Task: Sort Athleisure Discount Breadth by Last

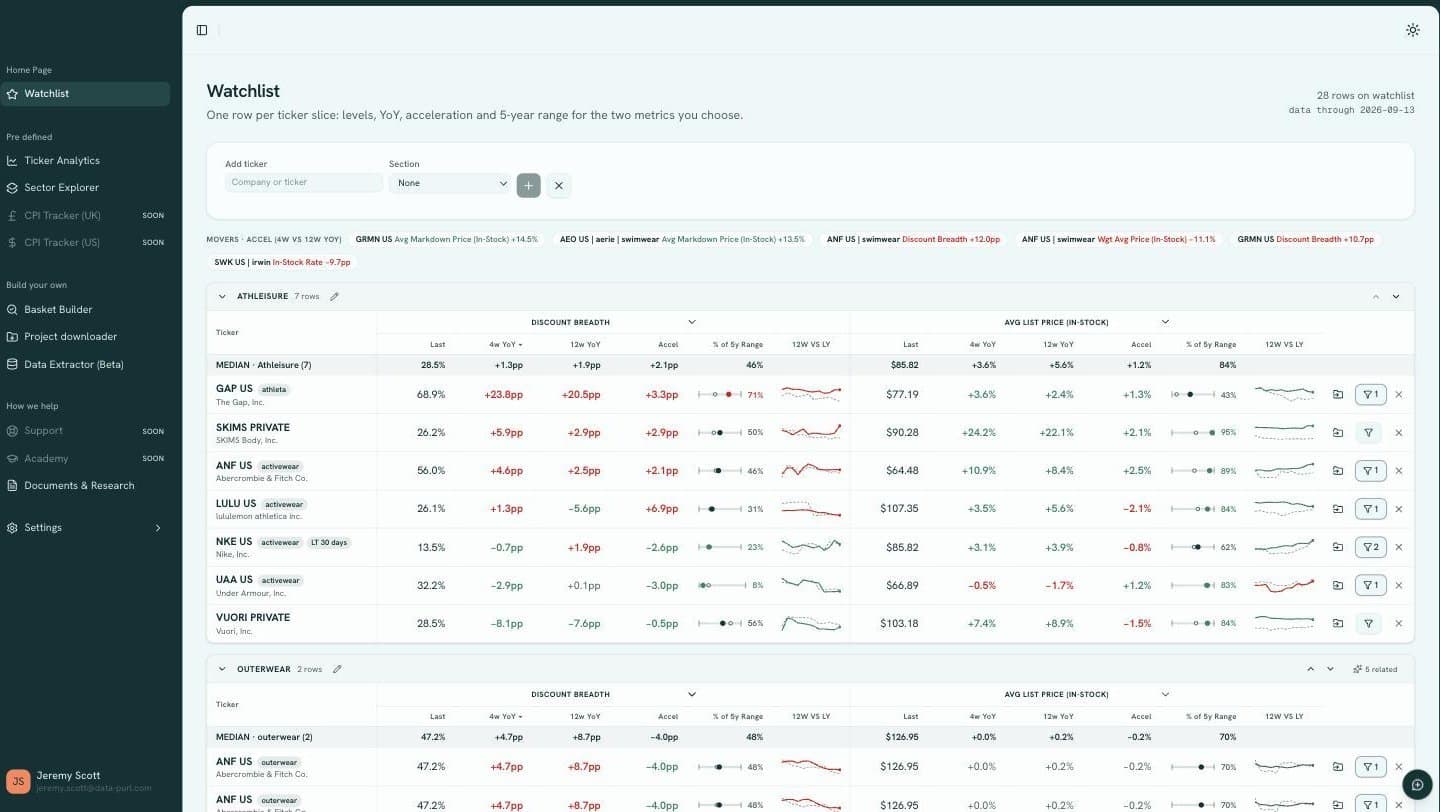Action: [438, 345]
